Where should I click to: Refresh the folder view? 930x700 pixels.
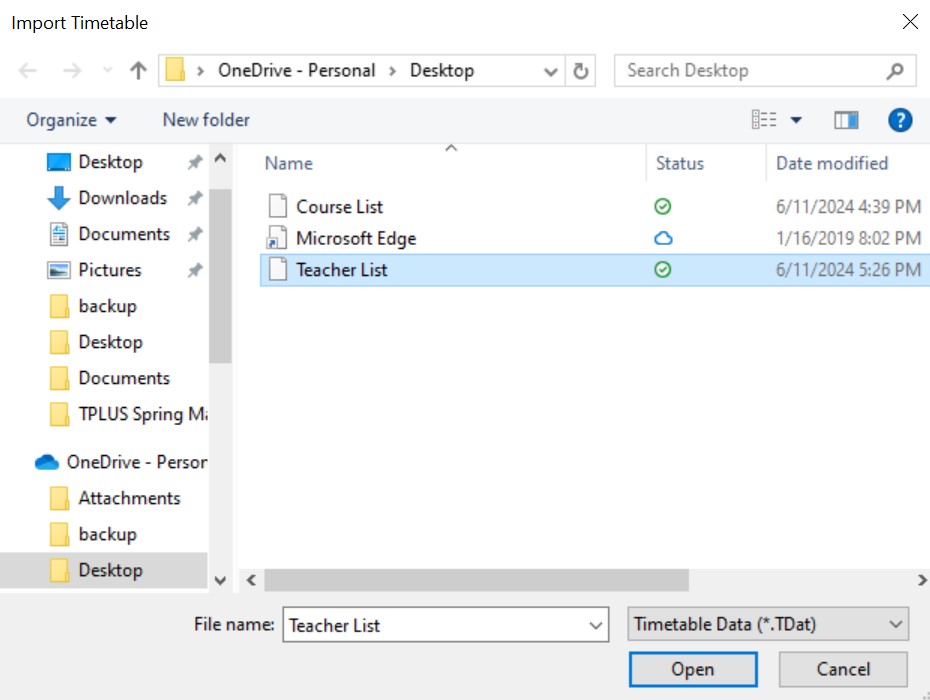pyautogui.click(x=579, y=70)
